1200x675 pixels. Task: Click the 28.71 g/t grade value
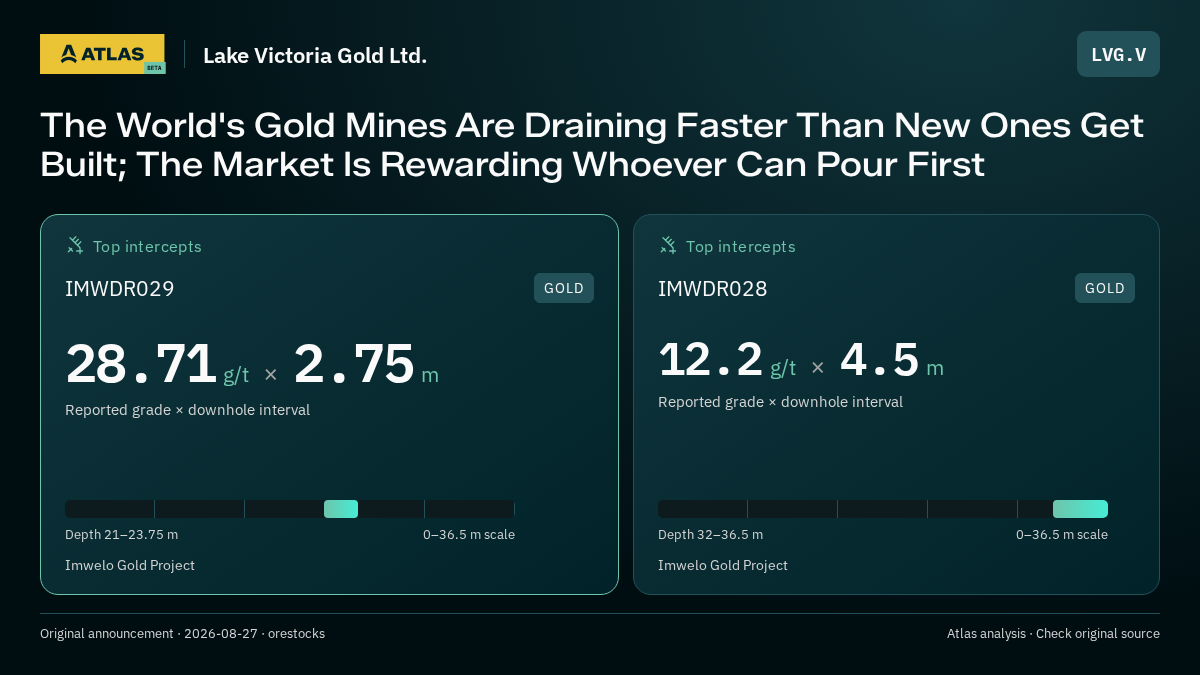(x=157, y=364)
